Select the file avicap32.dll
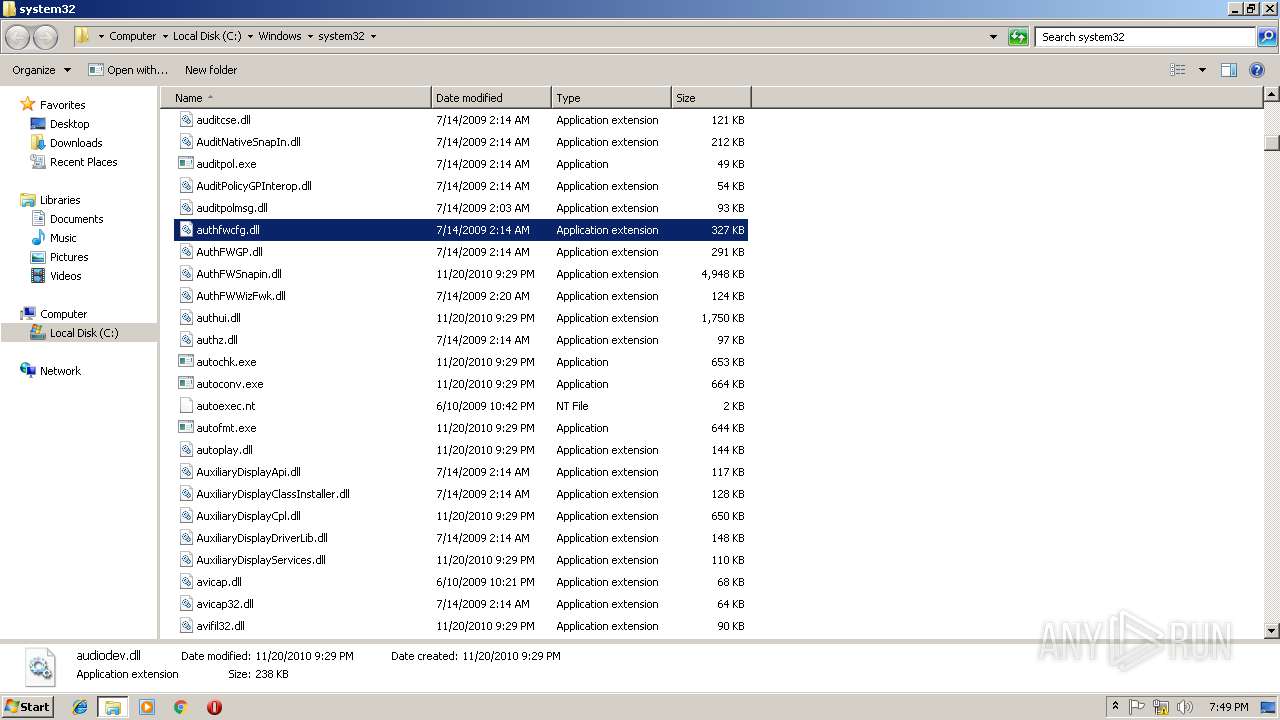 462,604
